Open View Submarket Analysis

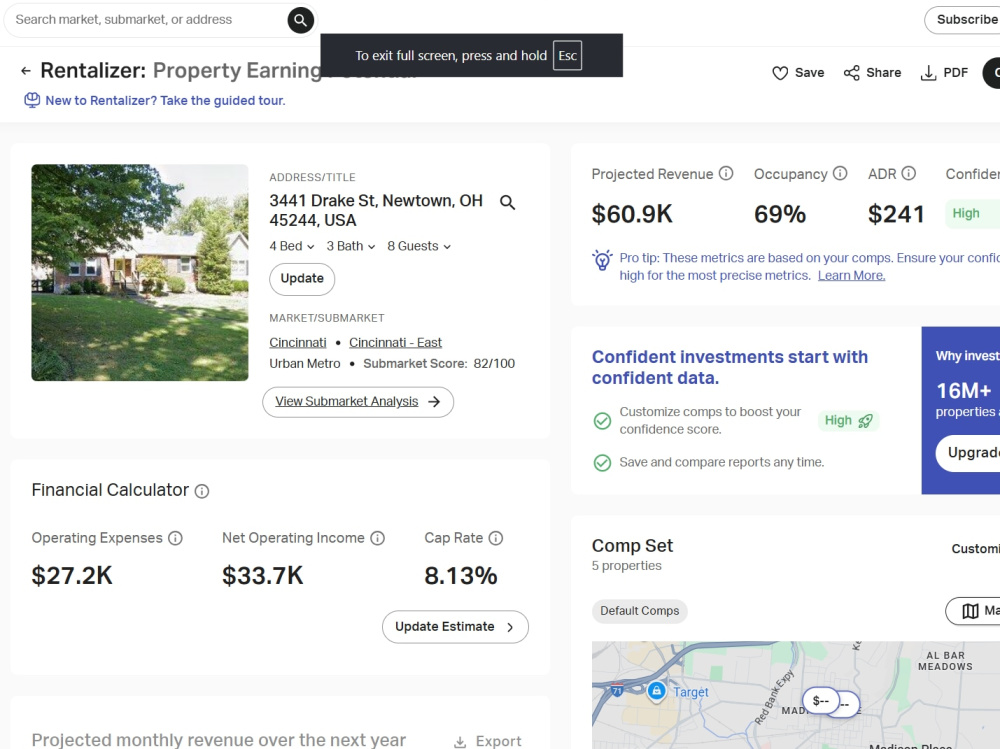(358, 402)
